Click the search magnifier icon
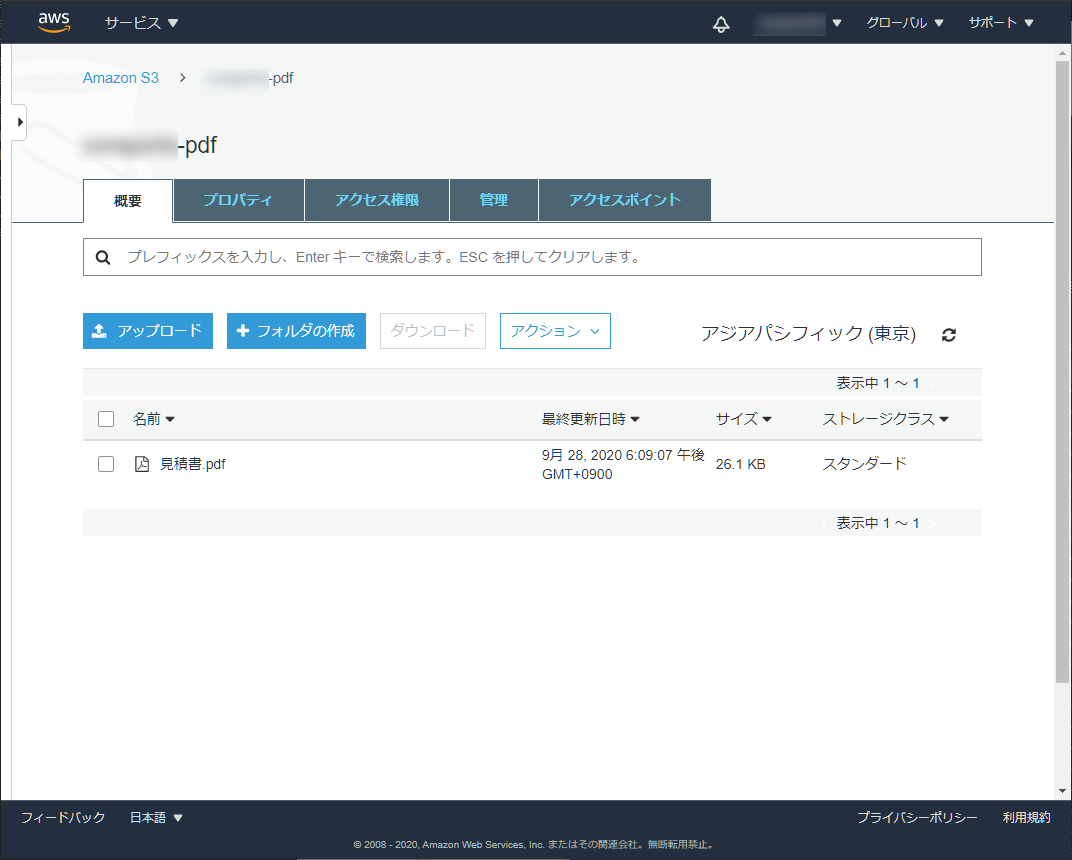Screen dimensions: 1072x860 pyautogui.click(x=103, y=257)
